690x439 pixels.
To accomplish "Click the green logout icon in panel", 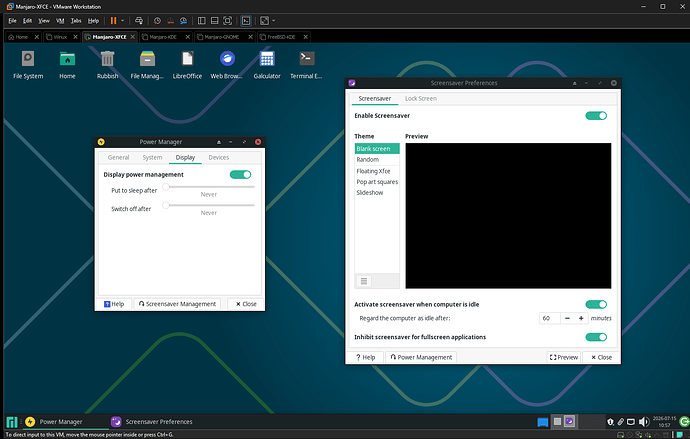I will 684,422.
